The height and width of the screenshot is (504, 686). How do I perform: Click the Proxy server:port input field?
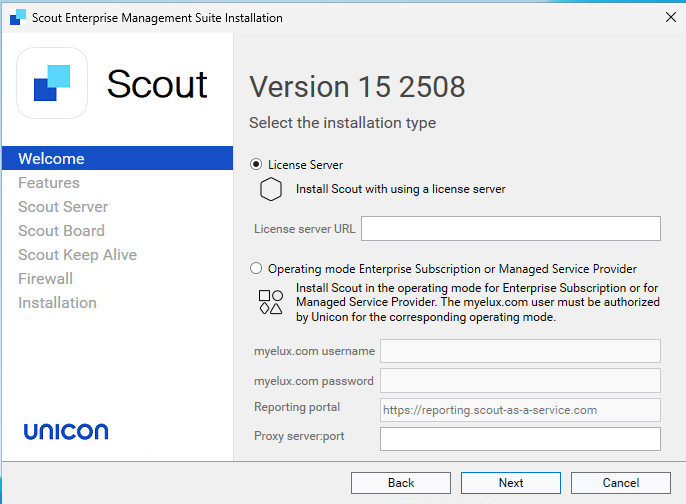tap(520, 439)
